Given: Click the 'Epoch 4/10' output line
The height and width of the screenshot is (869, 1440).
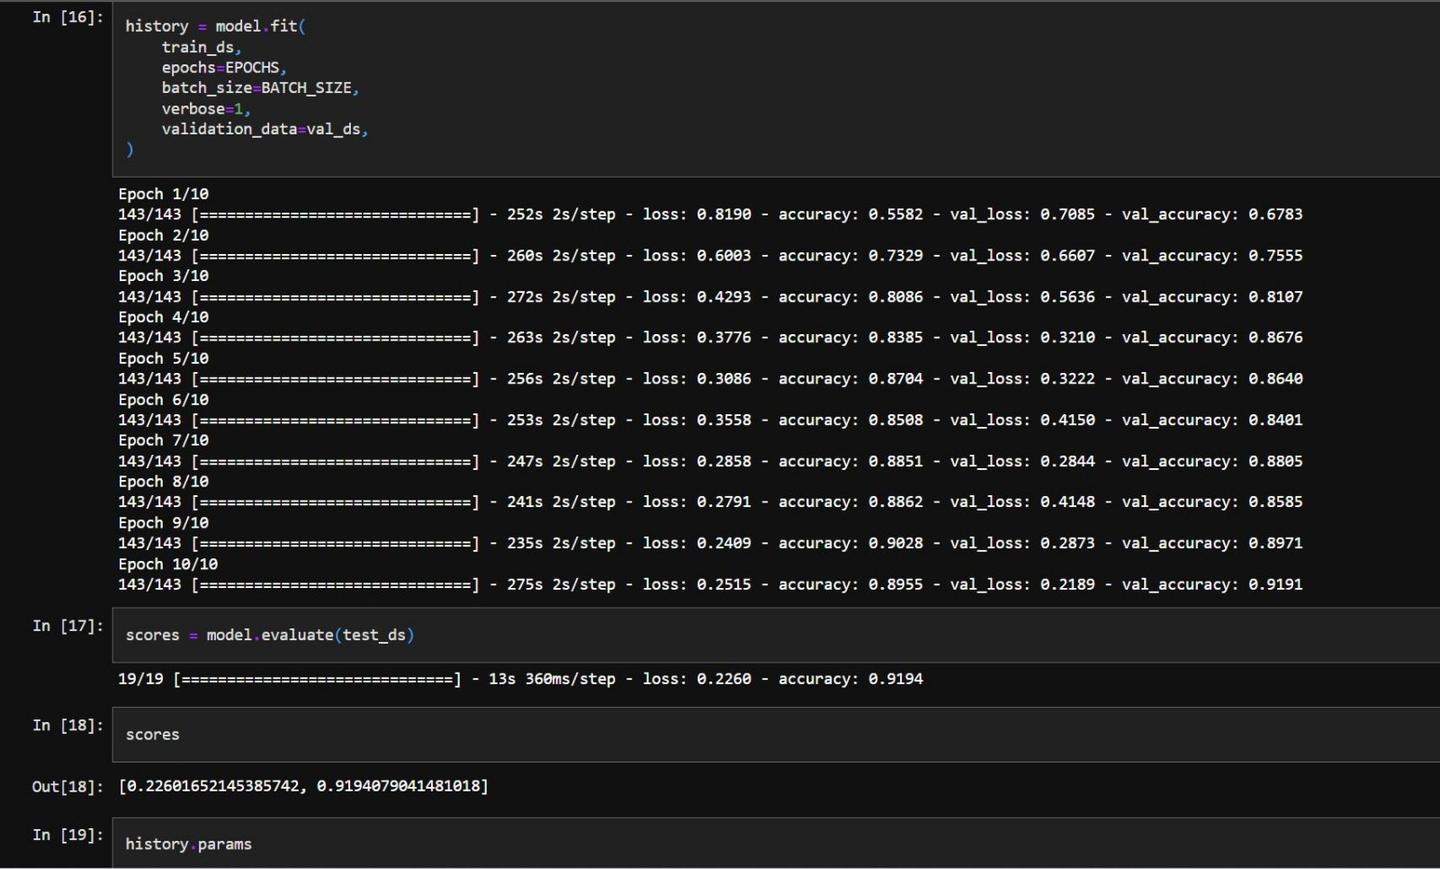Looking at the screenshot, I should [x=163, y=317].
